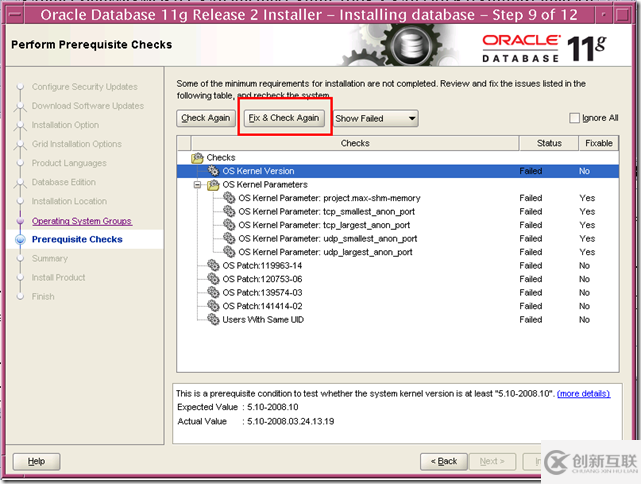Select udp_largest_anon_port parameter row
The image size is (641, 484).
point(398,252)
